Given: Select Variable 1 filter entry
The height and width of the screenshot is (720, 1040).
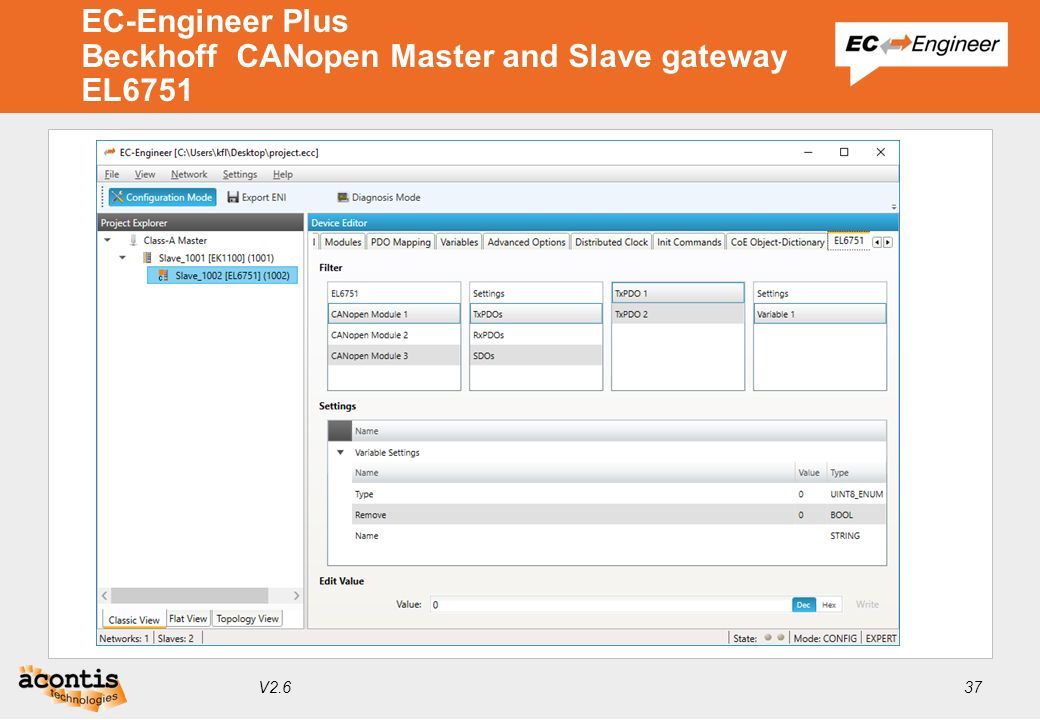Looking at the screenshot, I should coord(820,314).
